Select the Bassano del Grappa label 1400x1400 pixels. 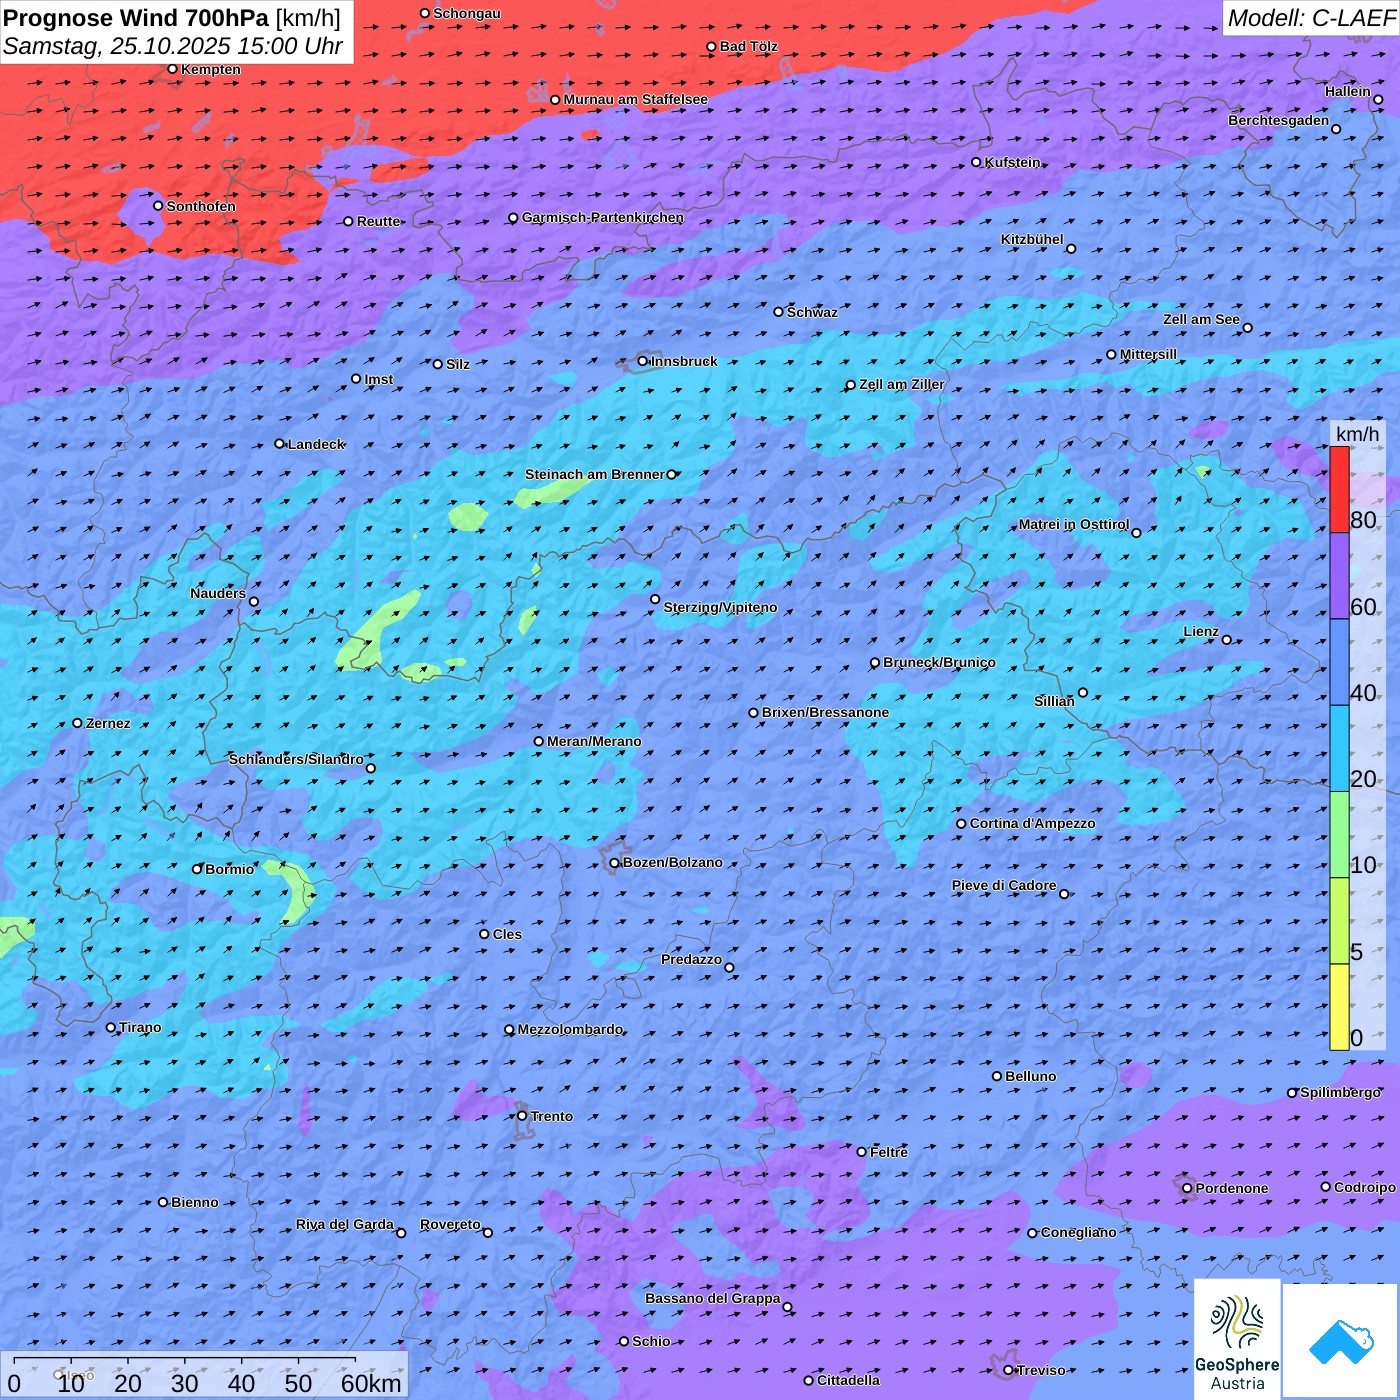point(713,1298)
